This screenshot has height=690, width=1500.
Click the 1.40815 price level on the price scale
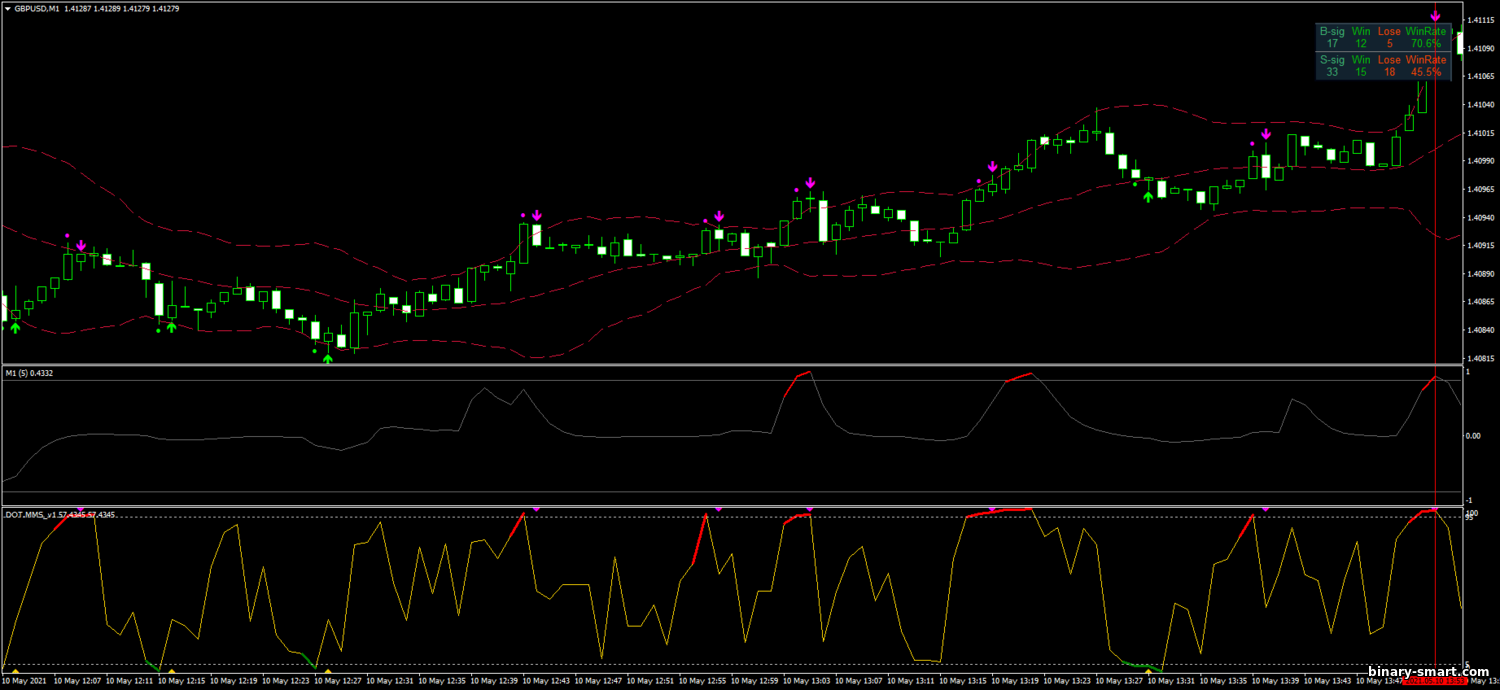point(1481,358)
